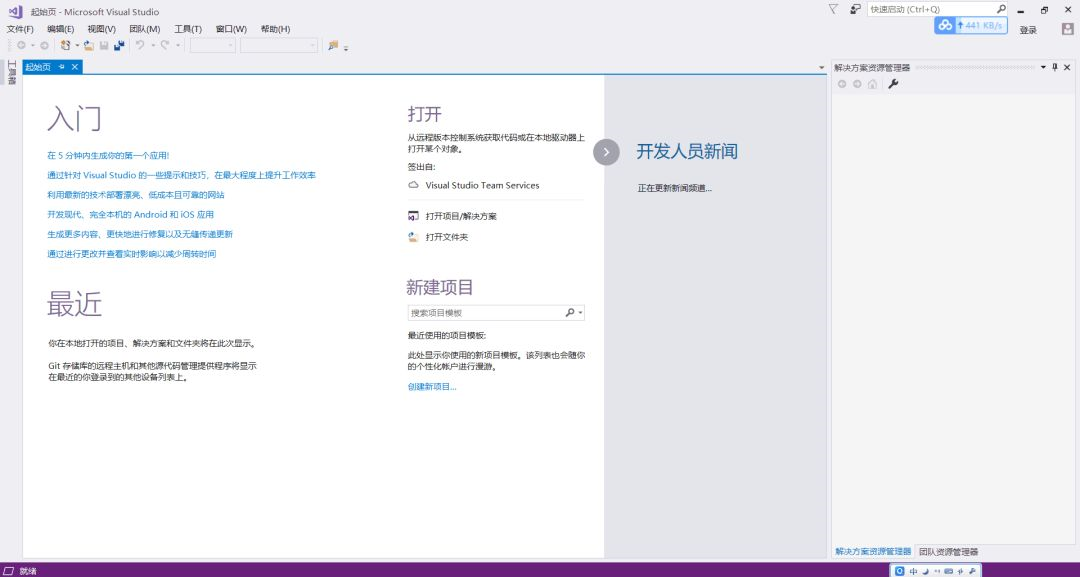Click the Visual Studio Team Services link
Image resolution: width=1080 pixels, height=577 pixels.
point(482,185)
